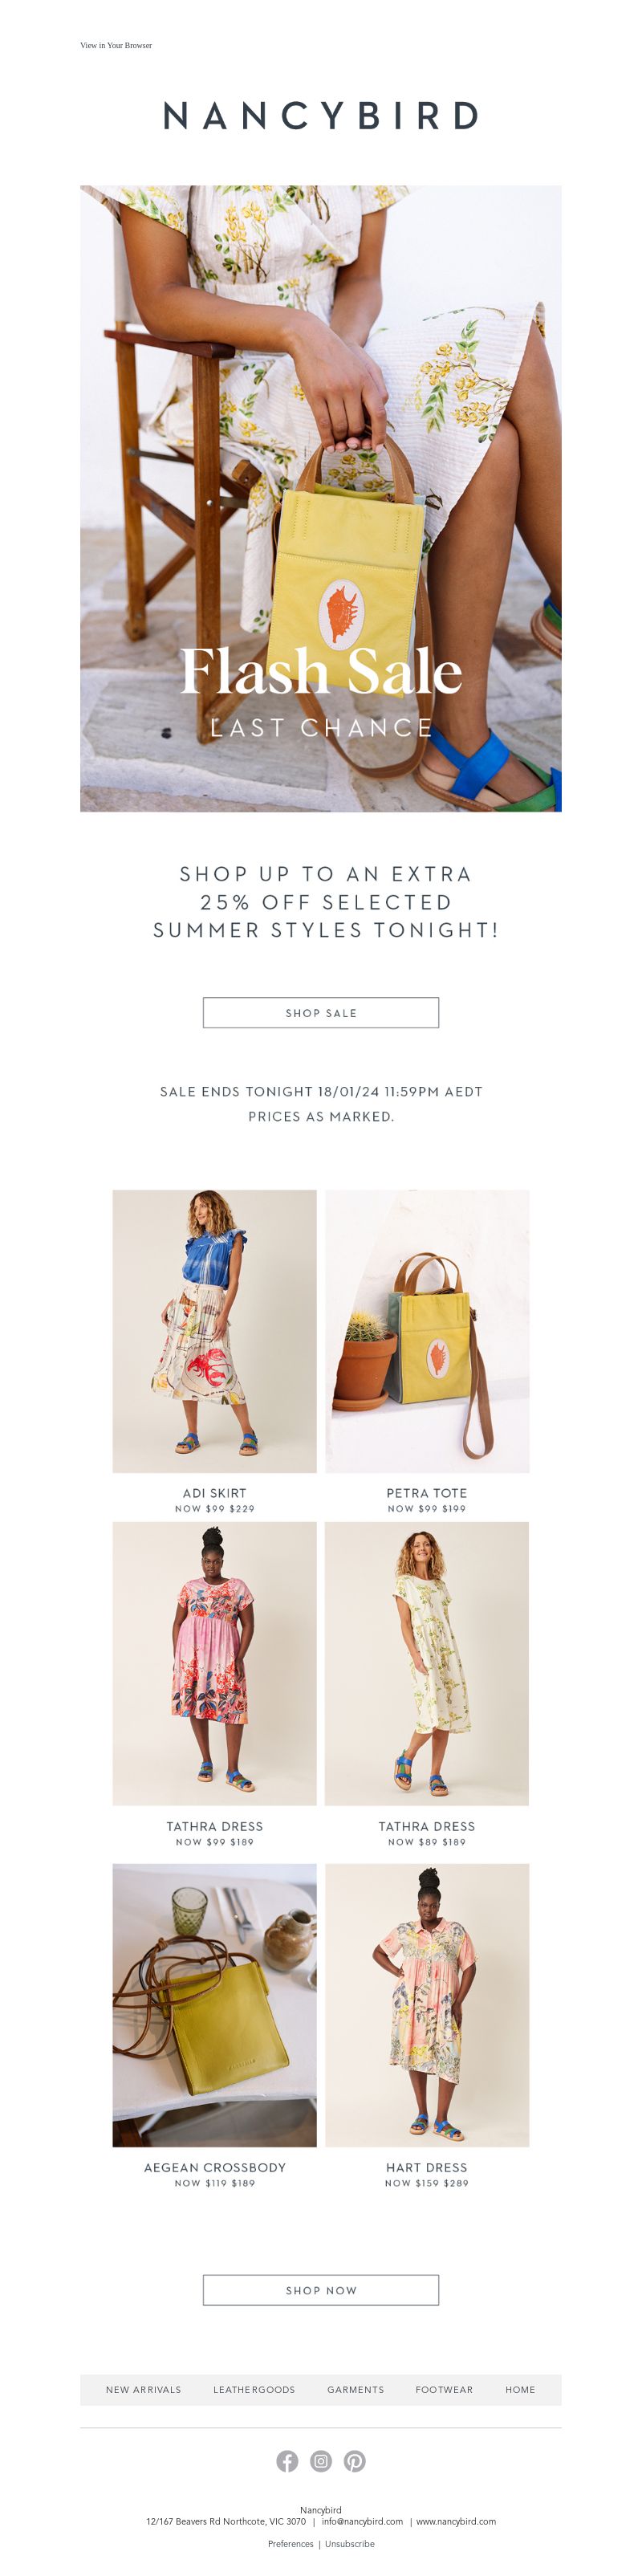Open the Instagram social icon
642x2576 pixels.
tap(321, 2461)
